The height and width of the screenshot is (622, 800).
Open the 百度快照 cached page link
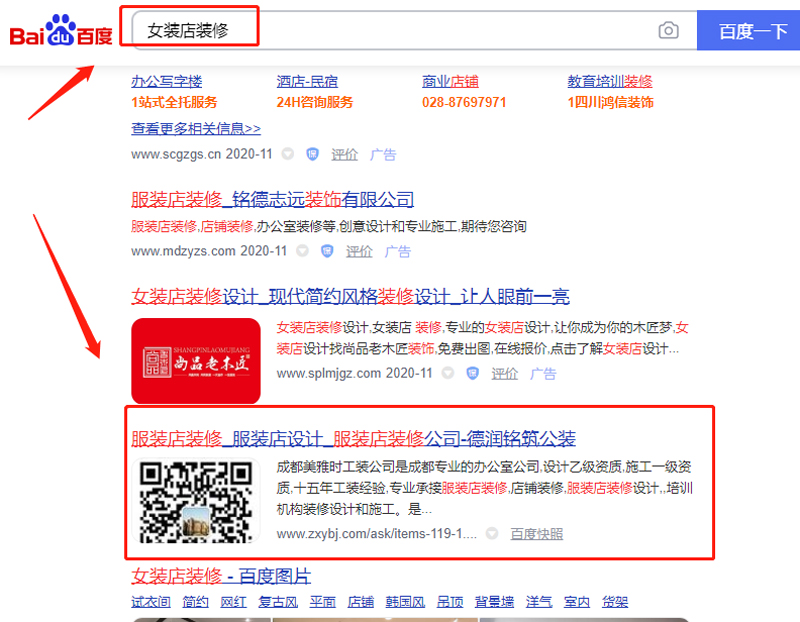tap(536, 534)
